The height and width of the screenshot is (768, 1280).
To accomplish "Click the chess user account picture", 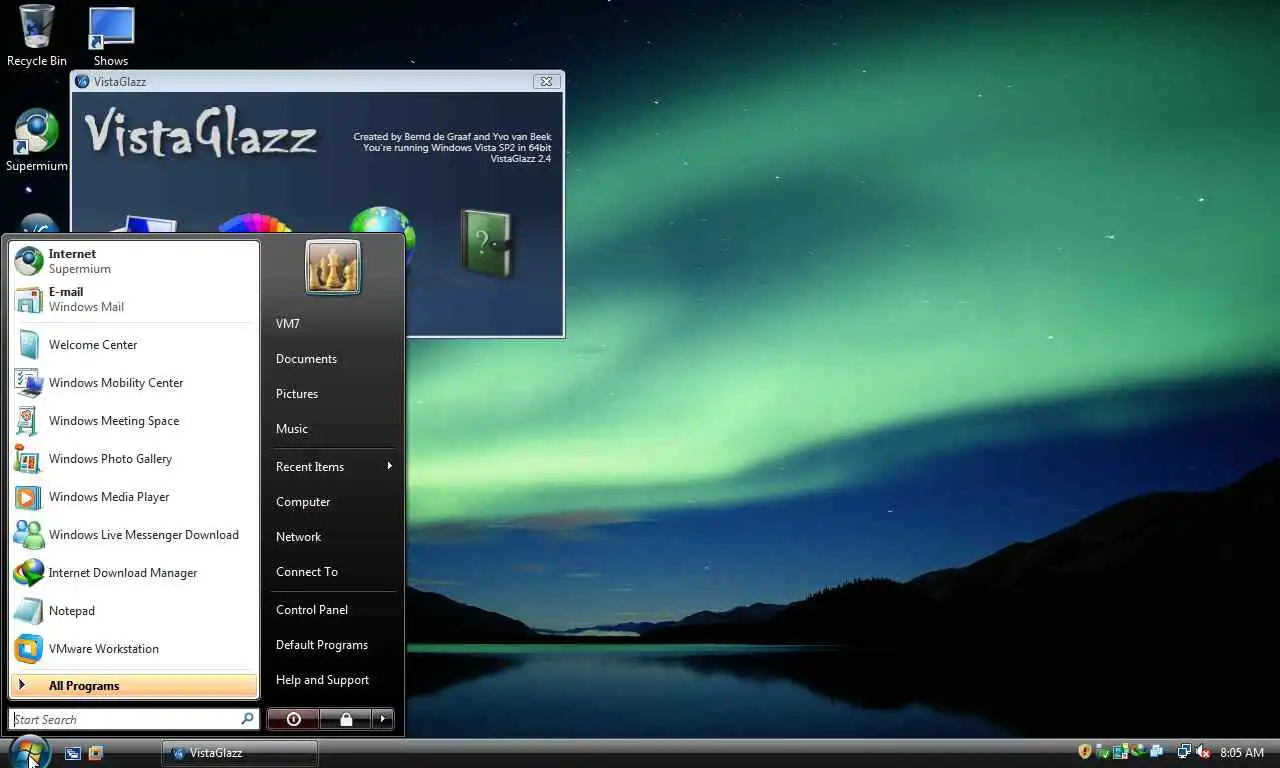I will (x=333, y=267).
